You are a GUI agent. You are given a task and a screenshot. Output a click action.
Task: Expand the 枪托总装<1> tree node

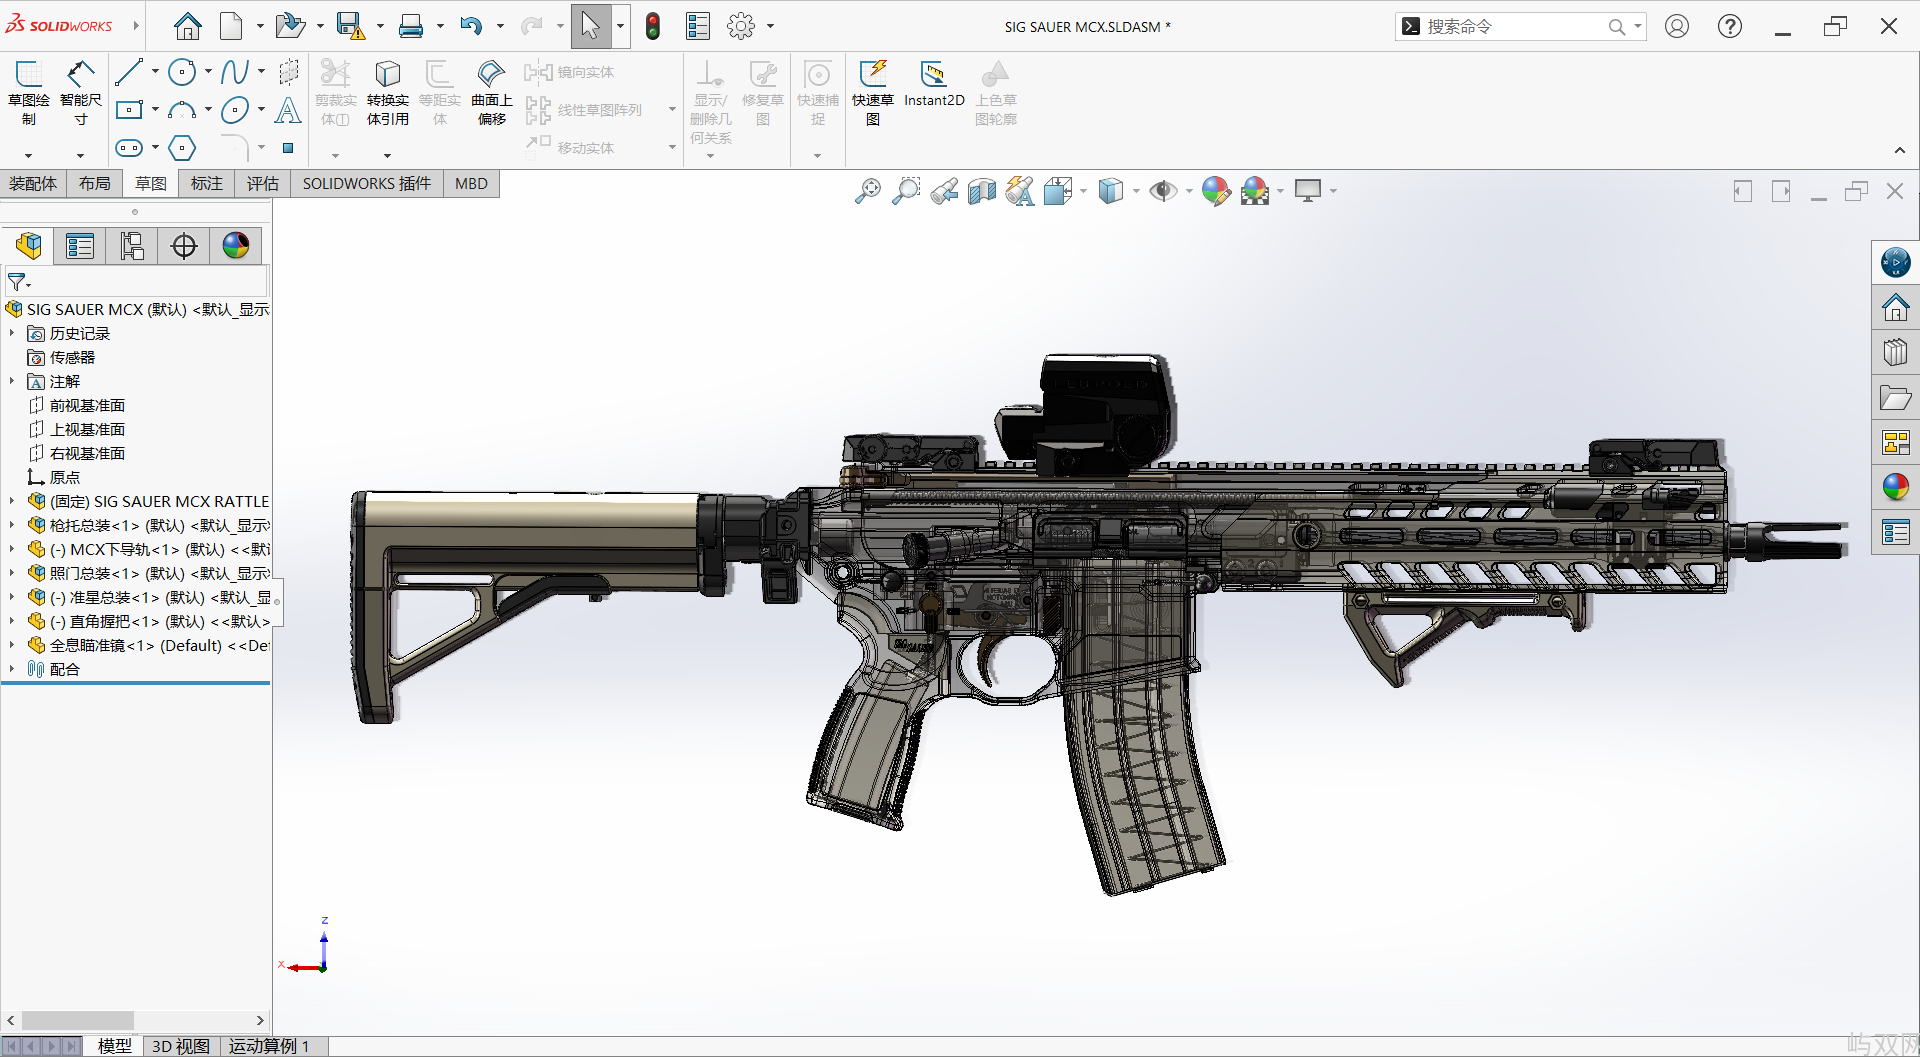12,525
